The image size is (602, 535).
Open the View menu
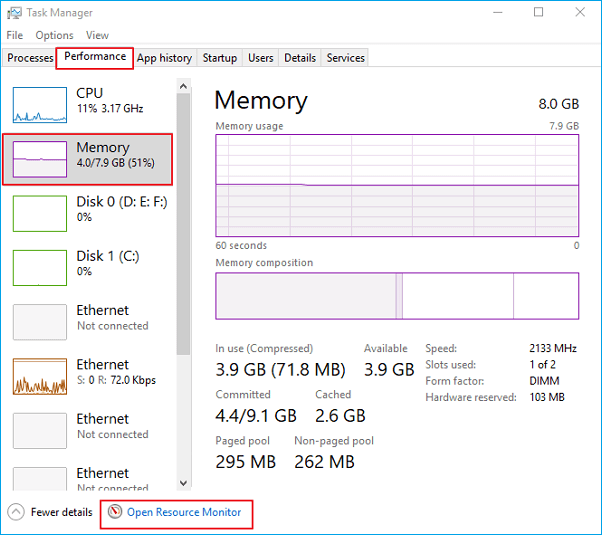[x=97, y=35]
